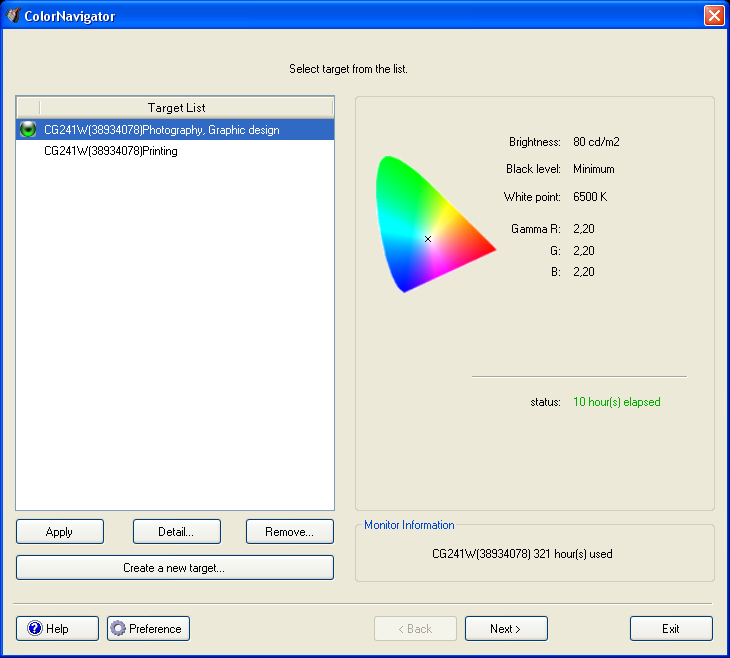The height and width of the screenshot is (658, 730).
Task: Click the ColorNavigator title bar app icon
Action: coord(13,15)
